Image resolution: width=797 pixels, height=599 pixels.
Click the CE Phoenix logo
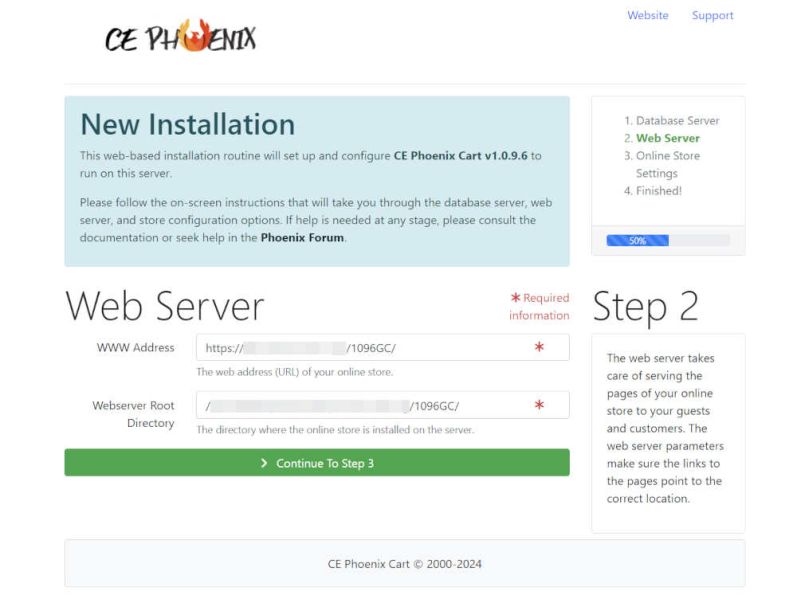[x=180, y=36]
